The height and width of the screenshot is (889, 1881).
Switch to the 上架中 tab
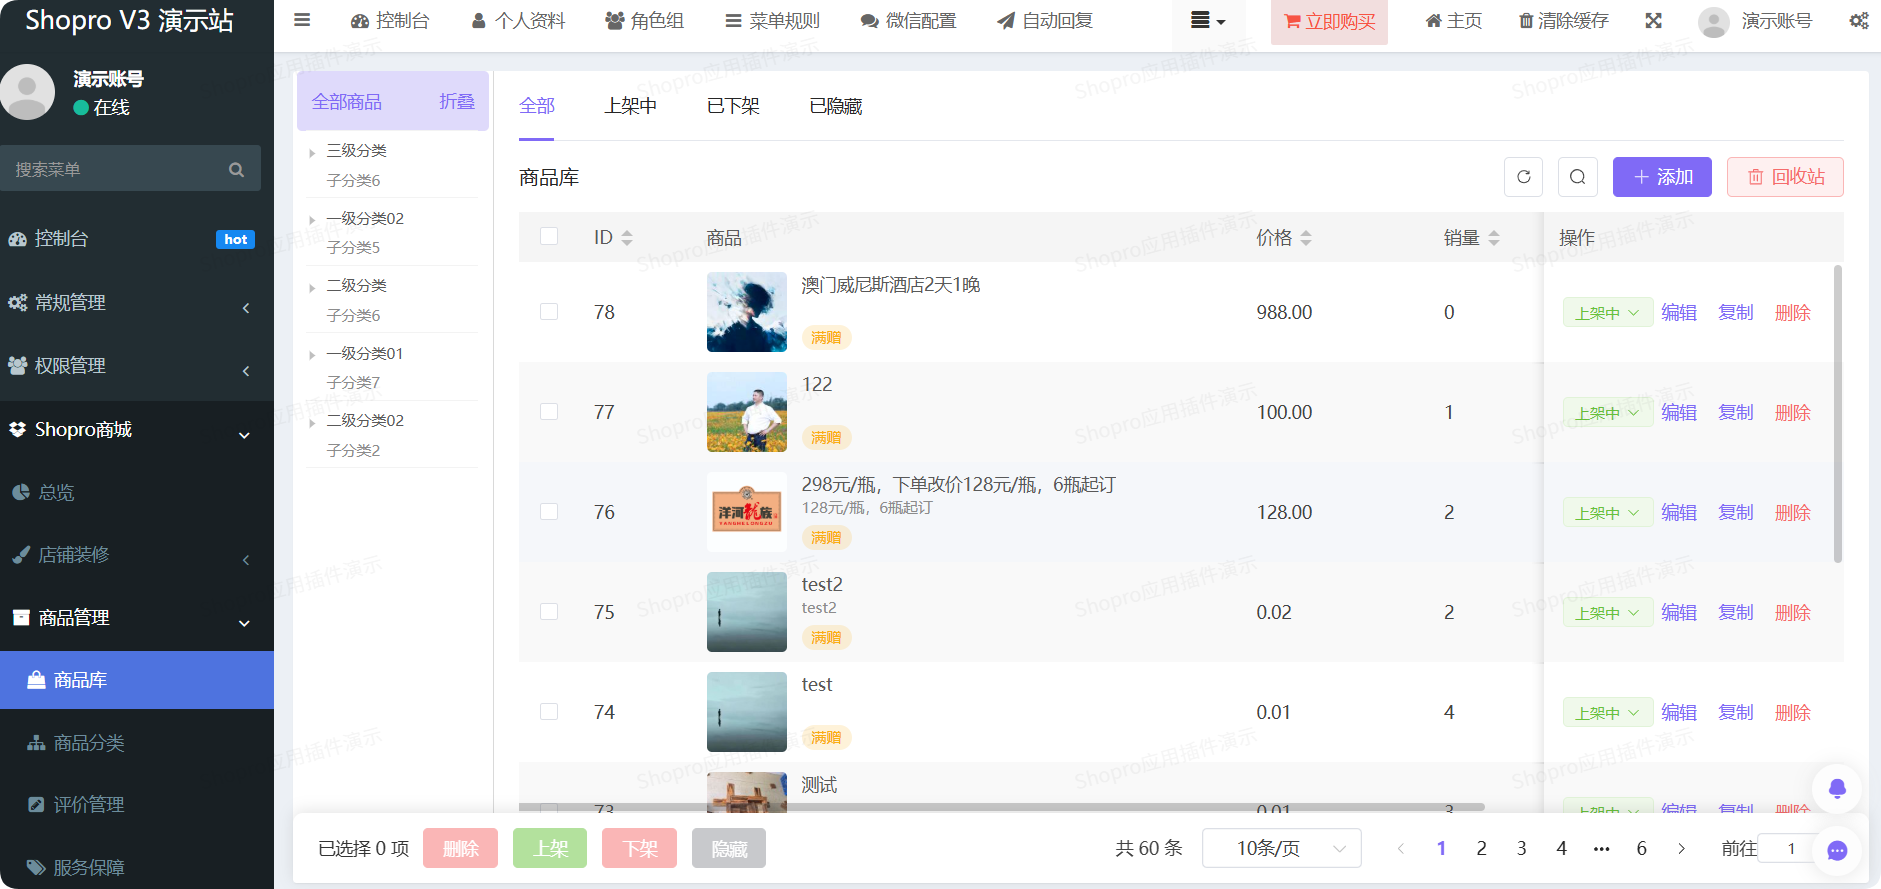(630, 106)
